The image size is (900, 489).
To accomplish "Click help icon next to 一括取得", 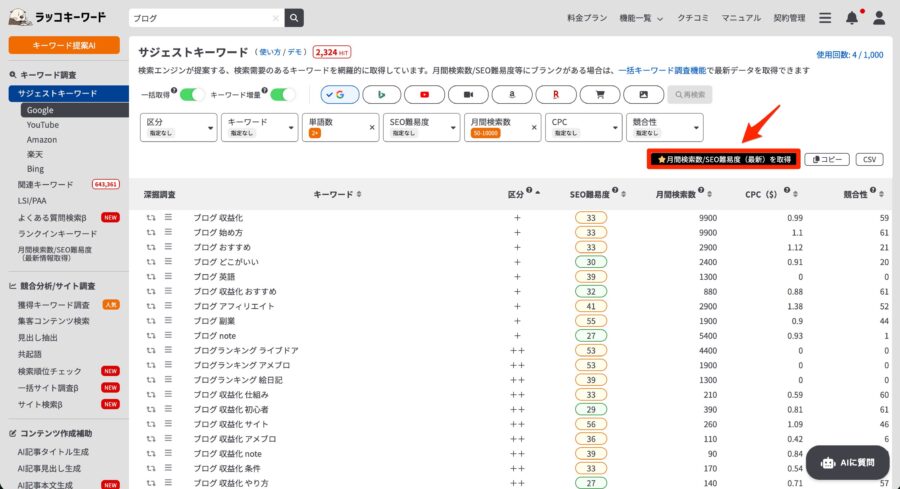I will [174, 90].
